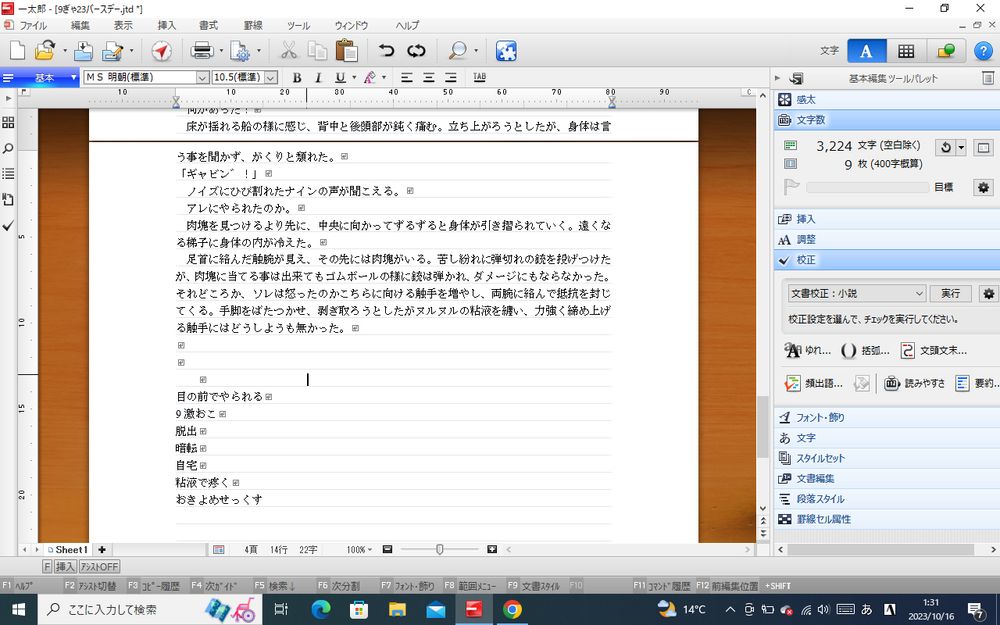The height and width of the screenshot is (625, 1000).
Task: Click the vertical scrollbar thumb of the document
Action: (763, 427)
